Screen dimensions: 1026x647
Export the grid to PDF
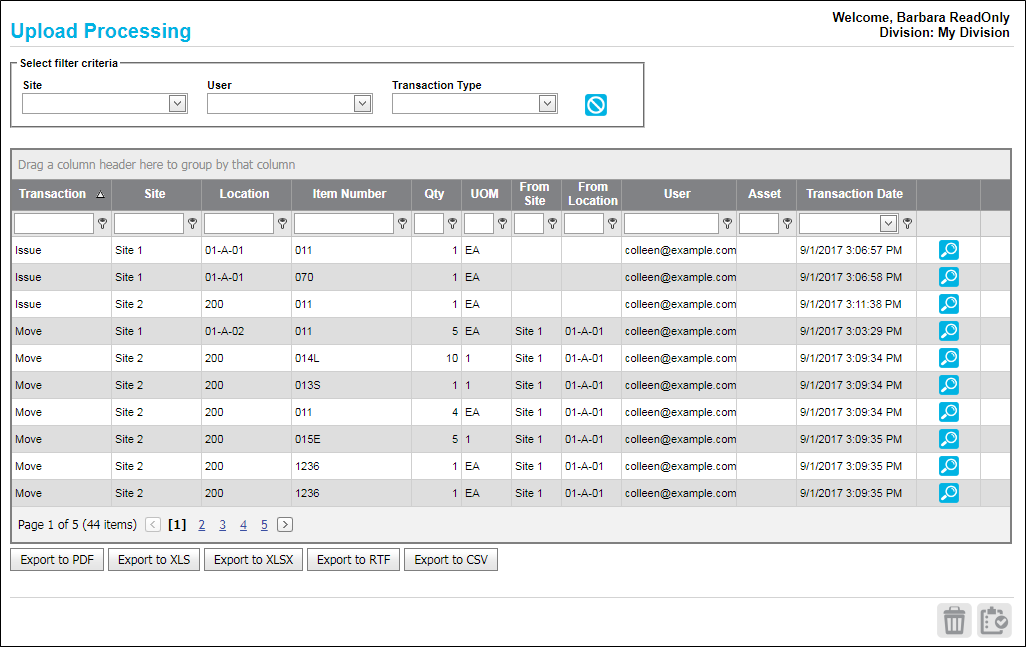coord(57,560)
